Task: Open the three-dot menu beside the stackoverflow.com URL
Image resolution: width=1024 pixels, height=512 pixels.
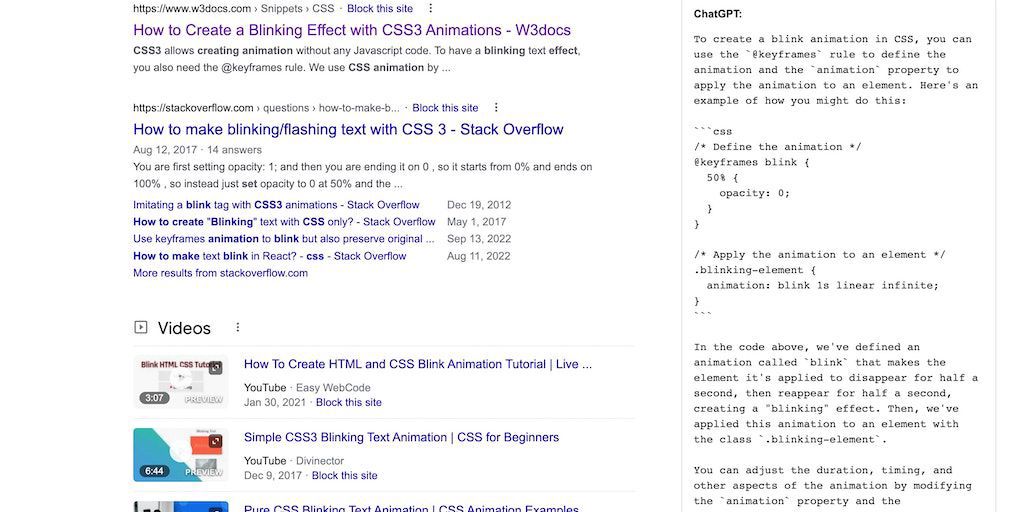Action: (496, 108)
